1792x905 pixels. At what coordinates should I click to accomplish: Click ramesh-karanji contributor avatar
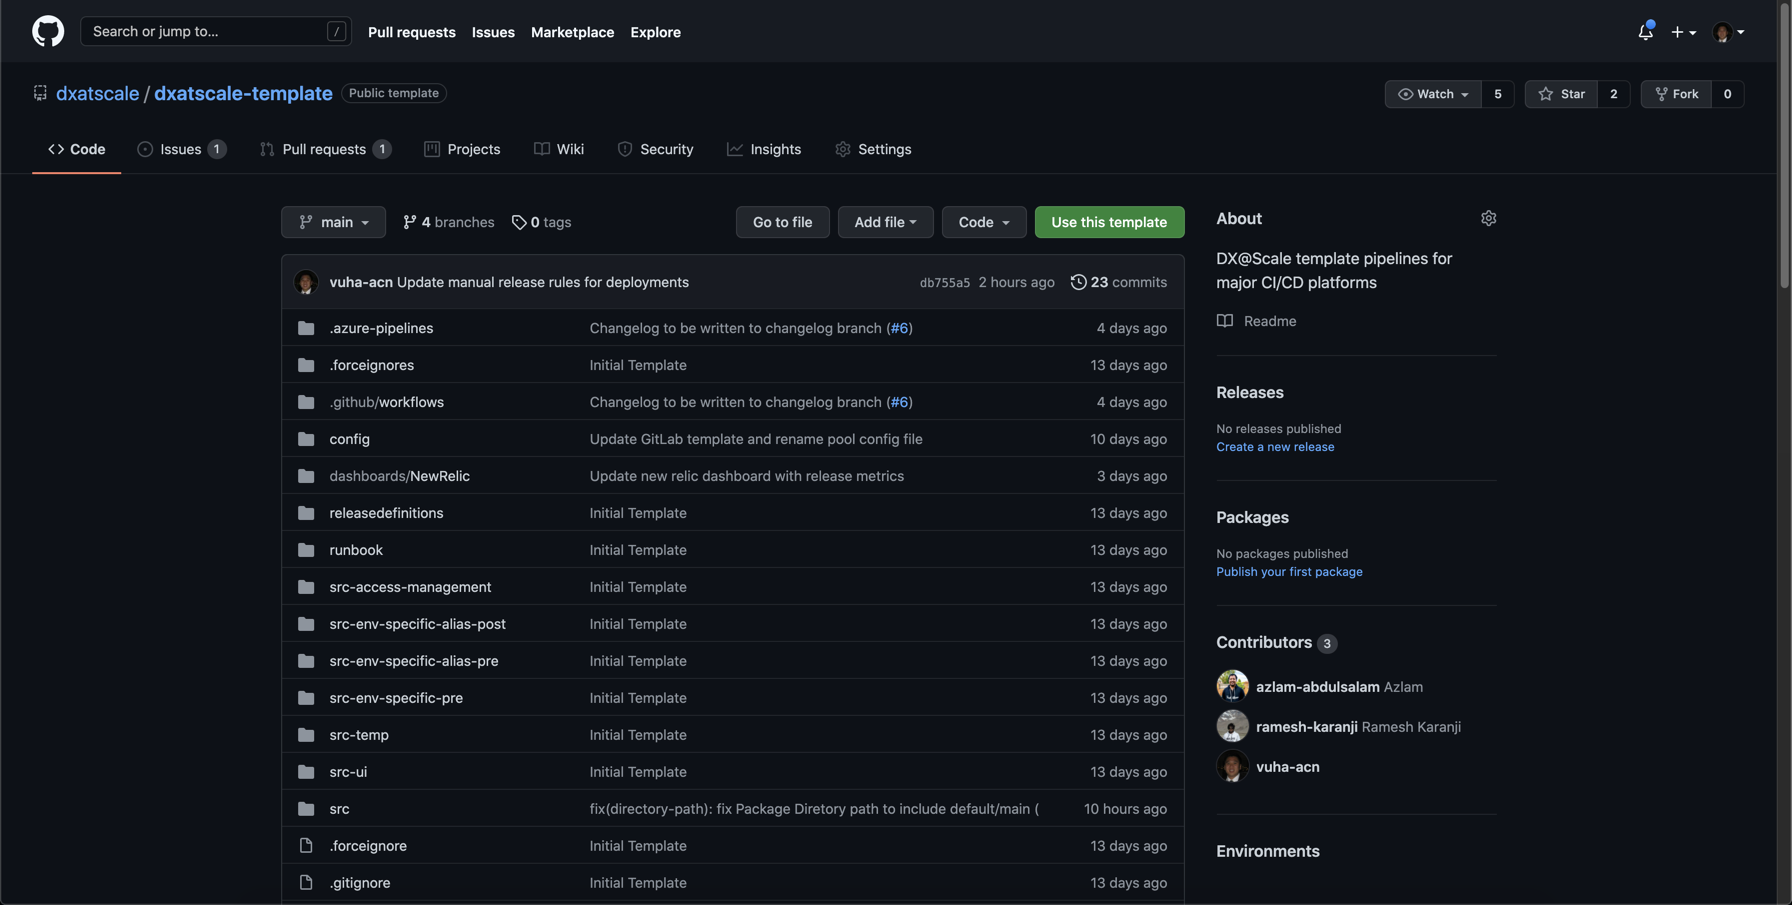(1232, 726)
